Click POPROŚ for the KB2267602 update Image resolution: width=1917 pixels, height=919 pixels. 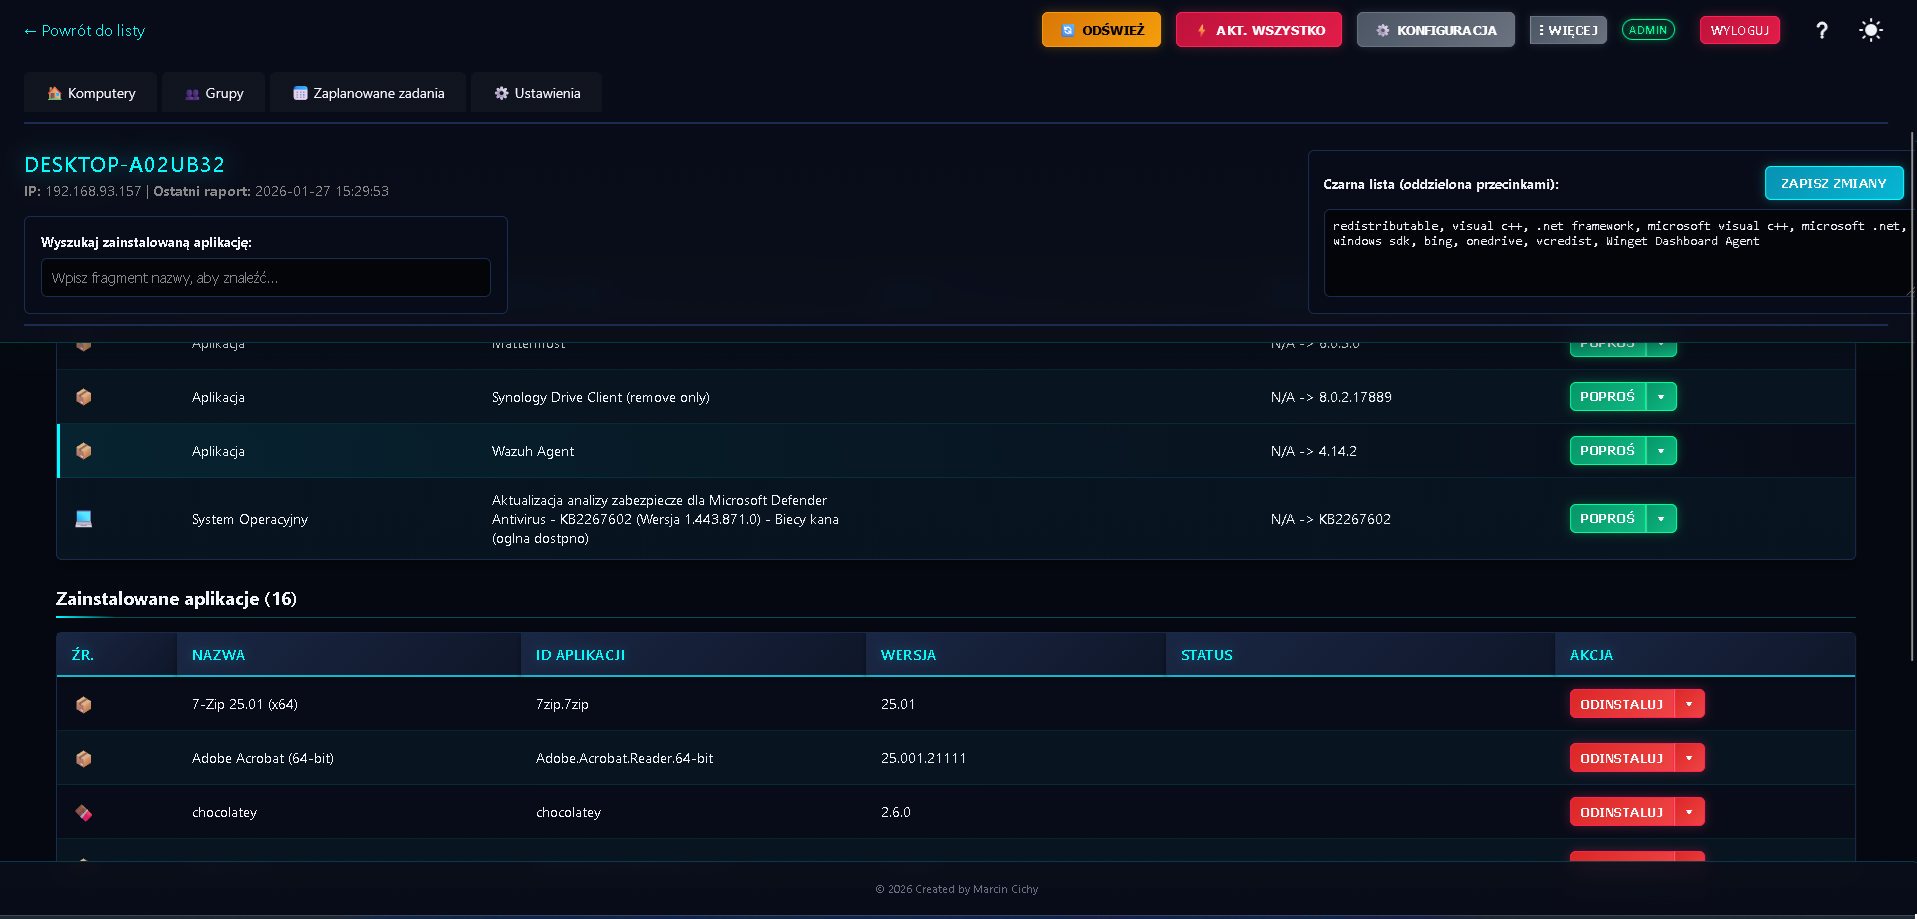(1608, 519)
